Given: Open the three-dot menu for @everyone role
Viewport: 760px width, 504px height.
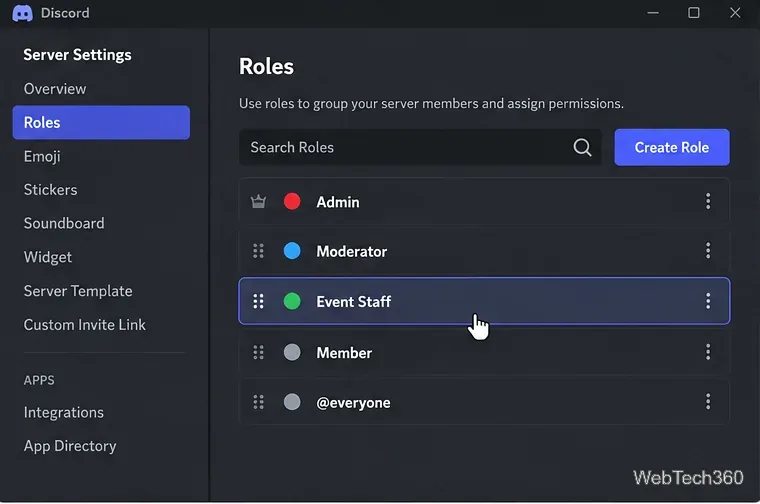Looking at the screenshot, I should 708,402.
